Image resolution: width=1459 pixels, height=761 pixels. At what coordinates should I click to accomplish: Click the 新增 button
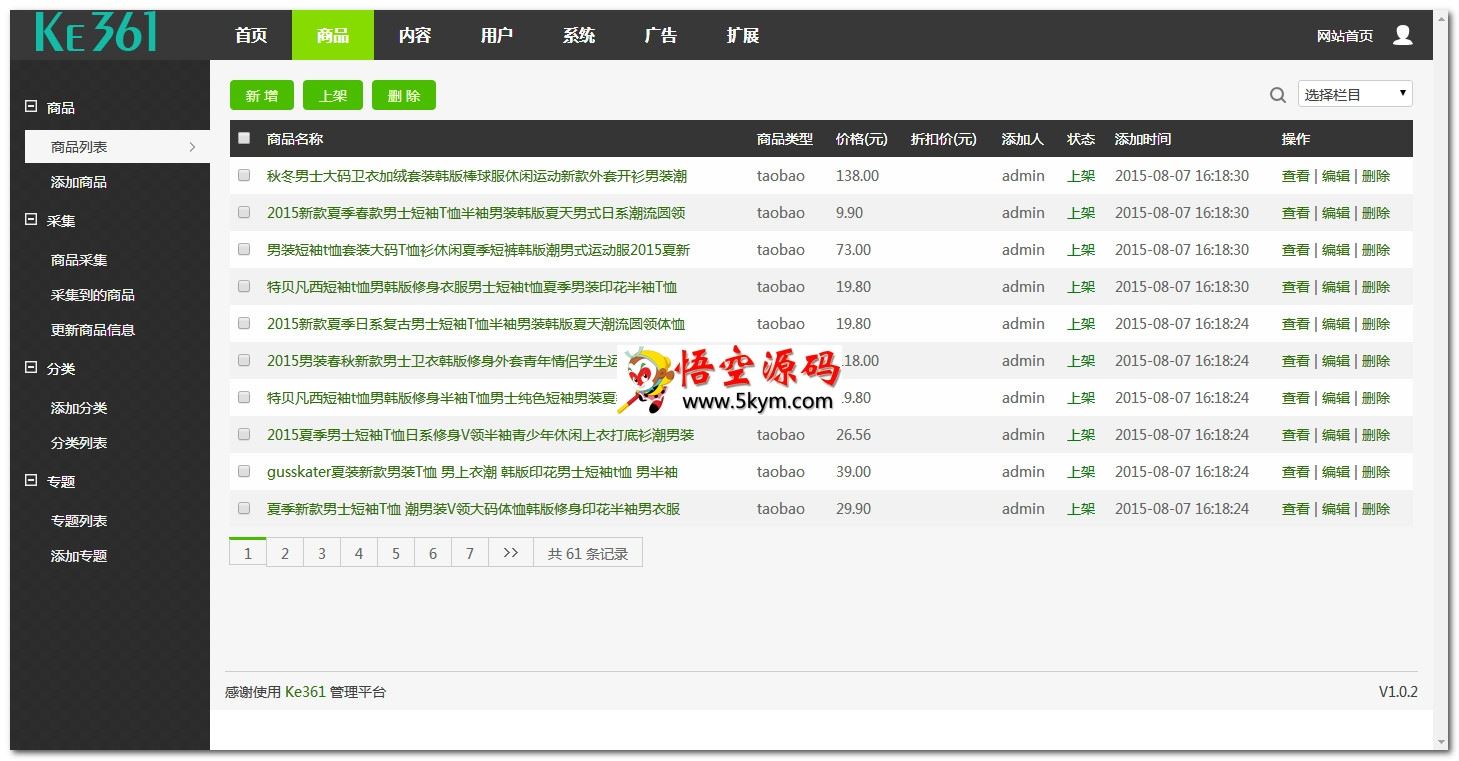262,95
